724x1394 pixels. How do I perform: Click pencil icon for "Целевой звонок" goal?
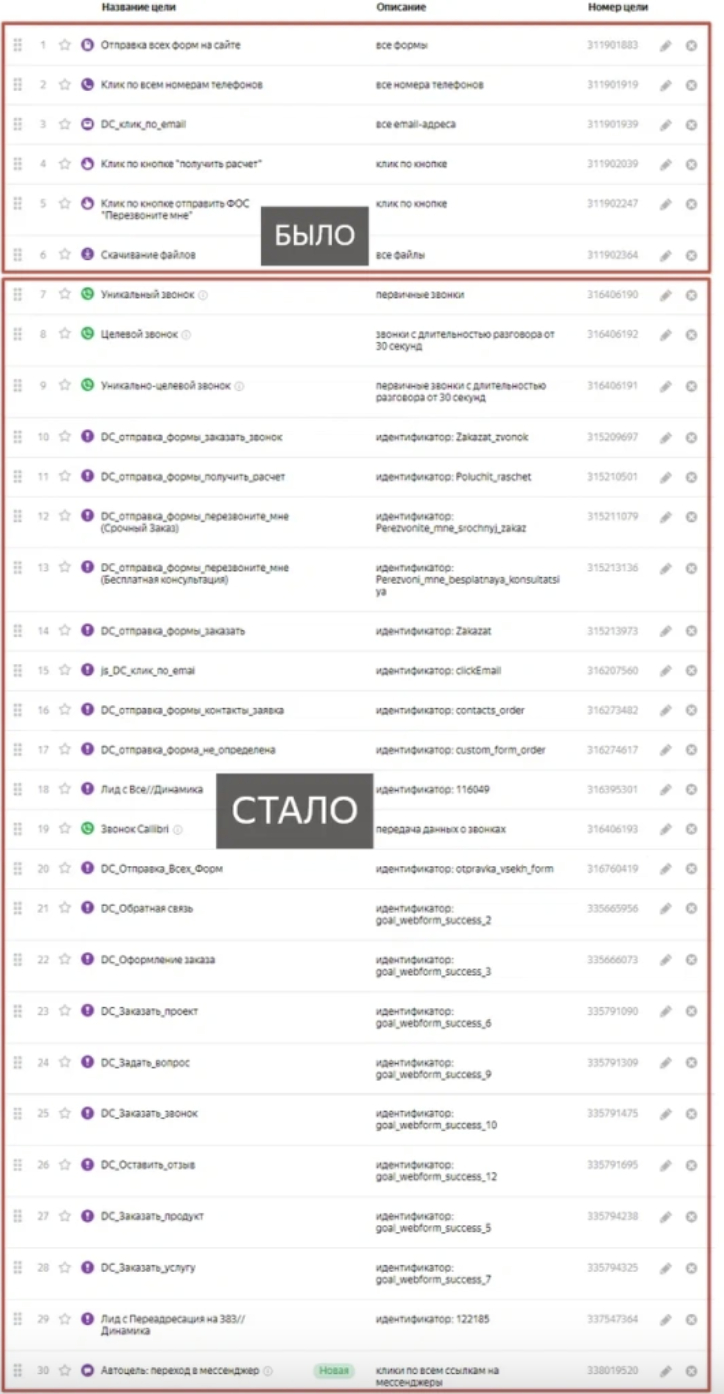pos(666,335)
